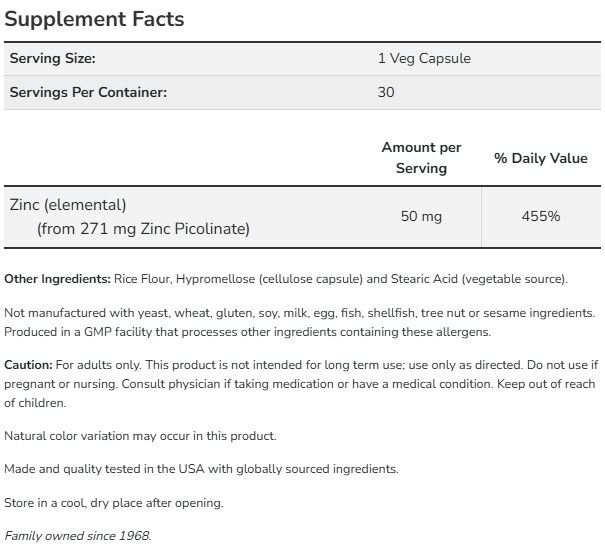Select the Other Ingredients bold label
Image resolution: width=605 pixels, height=551 pixels.
pyautogui.click(x=57, y=279)
